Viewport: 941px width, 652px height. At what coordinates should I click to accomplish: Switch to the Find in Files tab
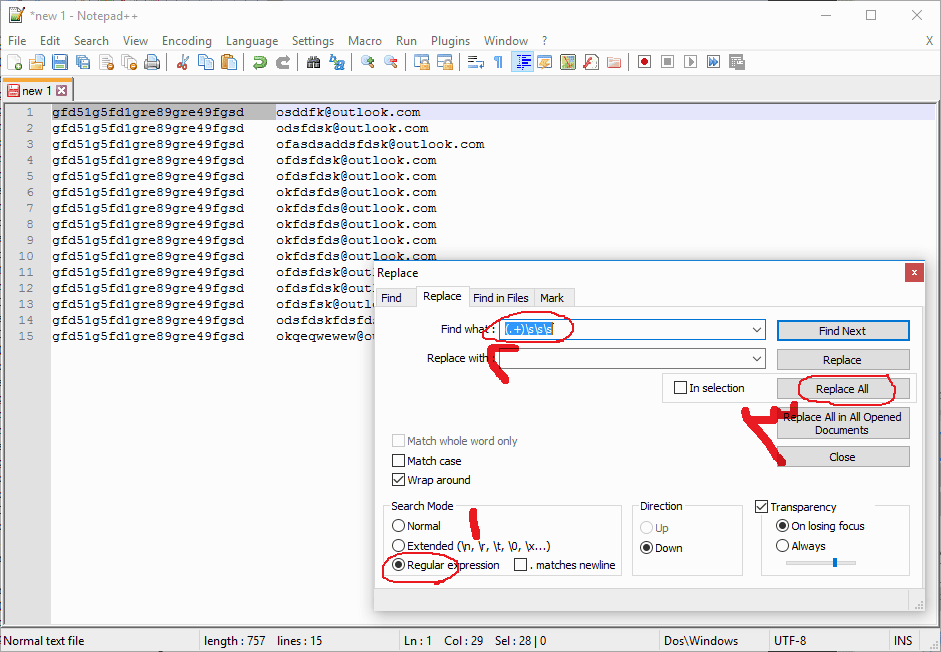point(501,298)
